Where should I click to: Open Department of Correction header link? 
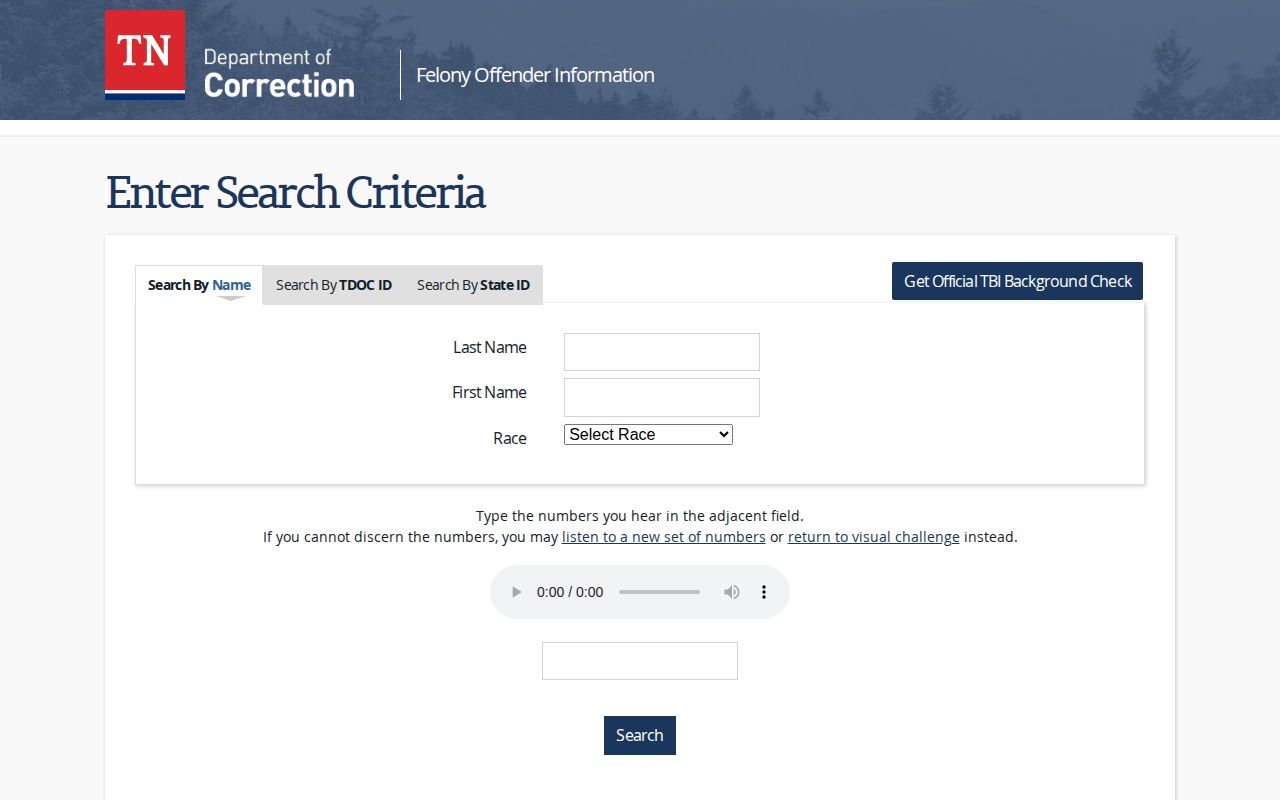(279, 73)
